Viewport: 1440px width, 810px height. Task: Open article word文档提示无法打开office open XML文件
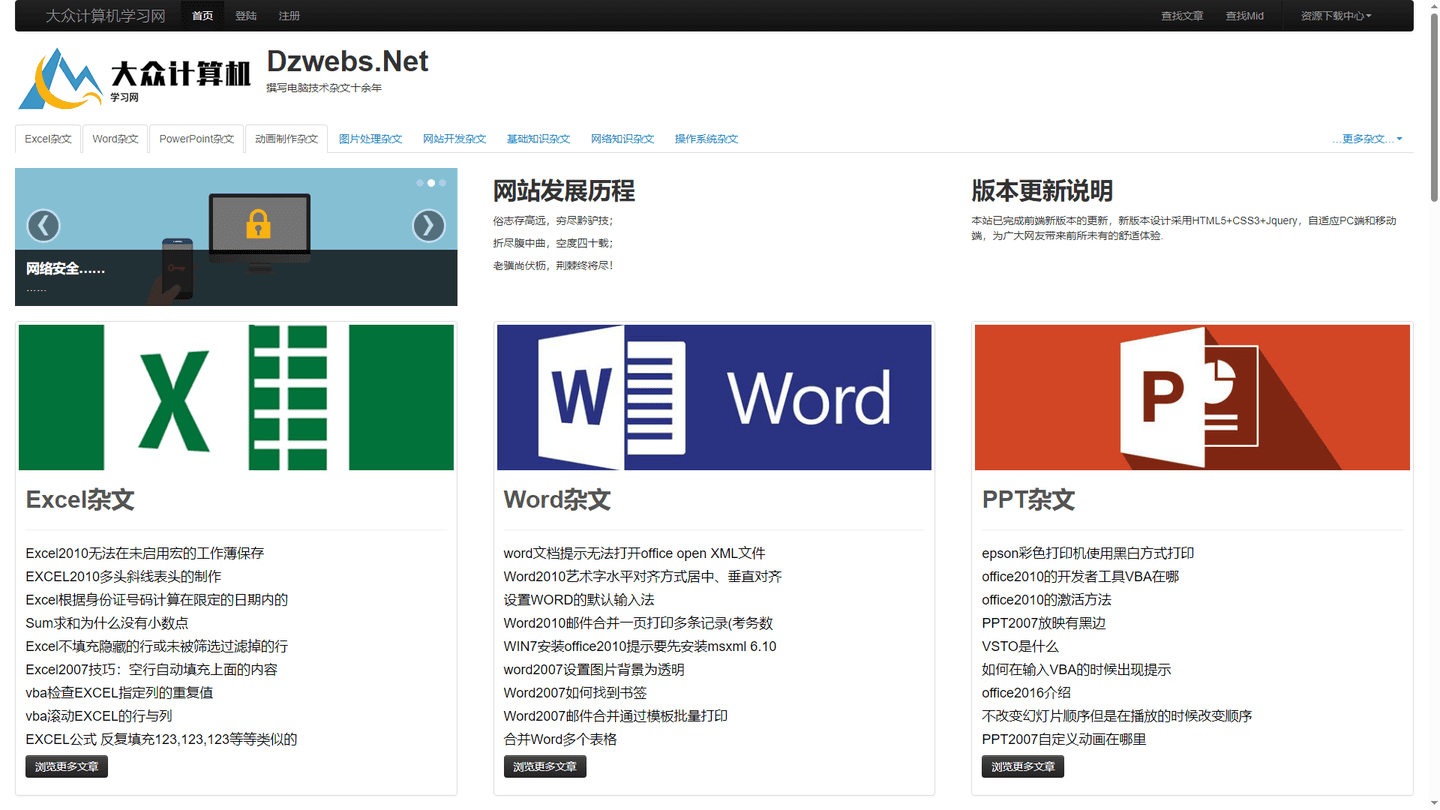634,553
